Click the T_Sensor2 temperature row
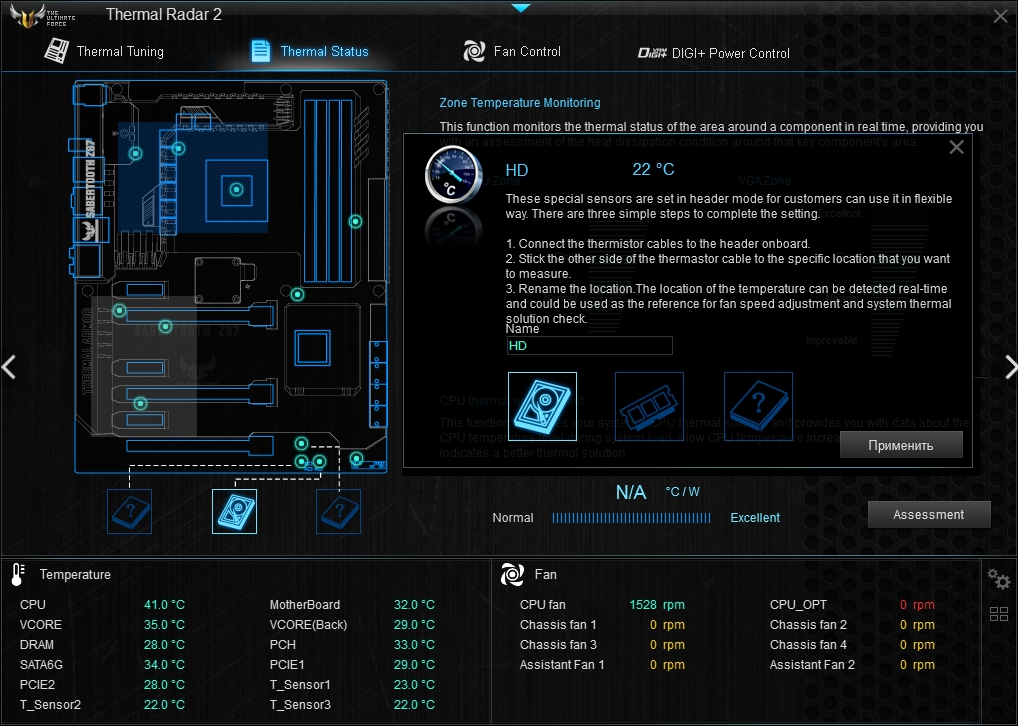The width and height of the screenshot is (1018, 726). pyautogui.click(x=103, y=705)
